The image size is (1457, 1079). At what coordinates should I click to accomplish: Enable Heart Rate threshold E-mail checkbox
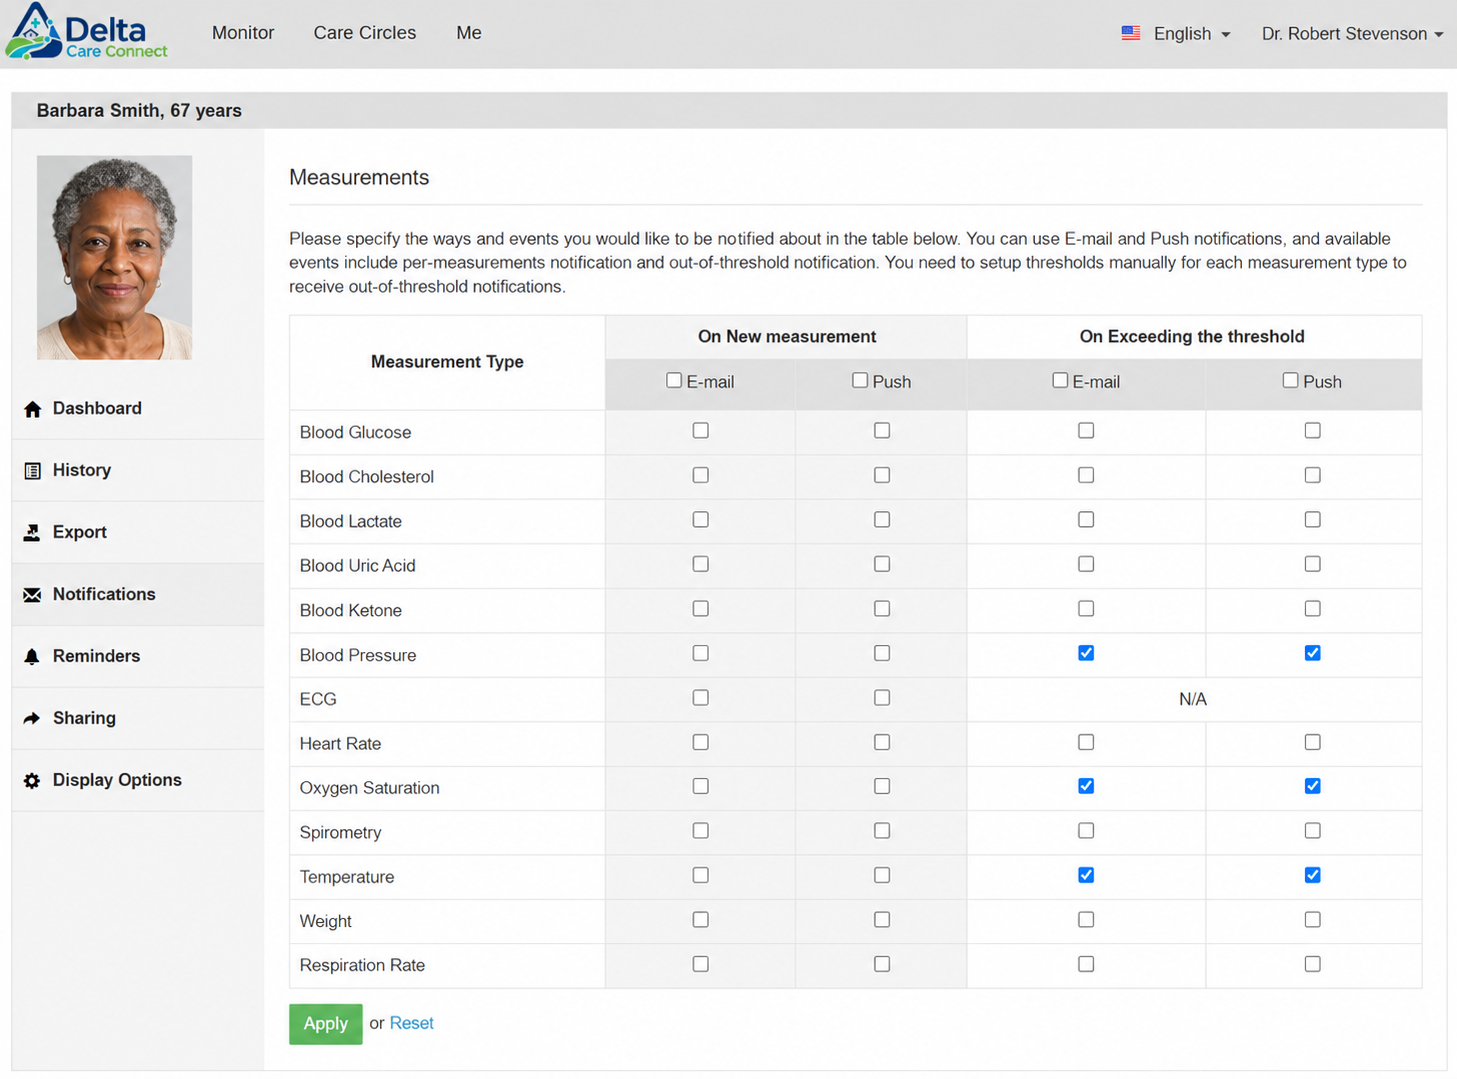coord(1086,743)
